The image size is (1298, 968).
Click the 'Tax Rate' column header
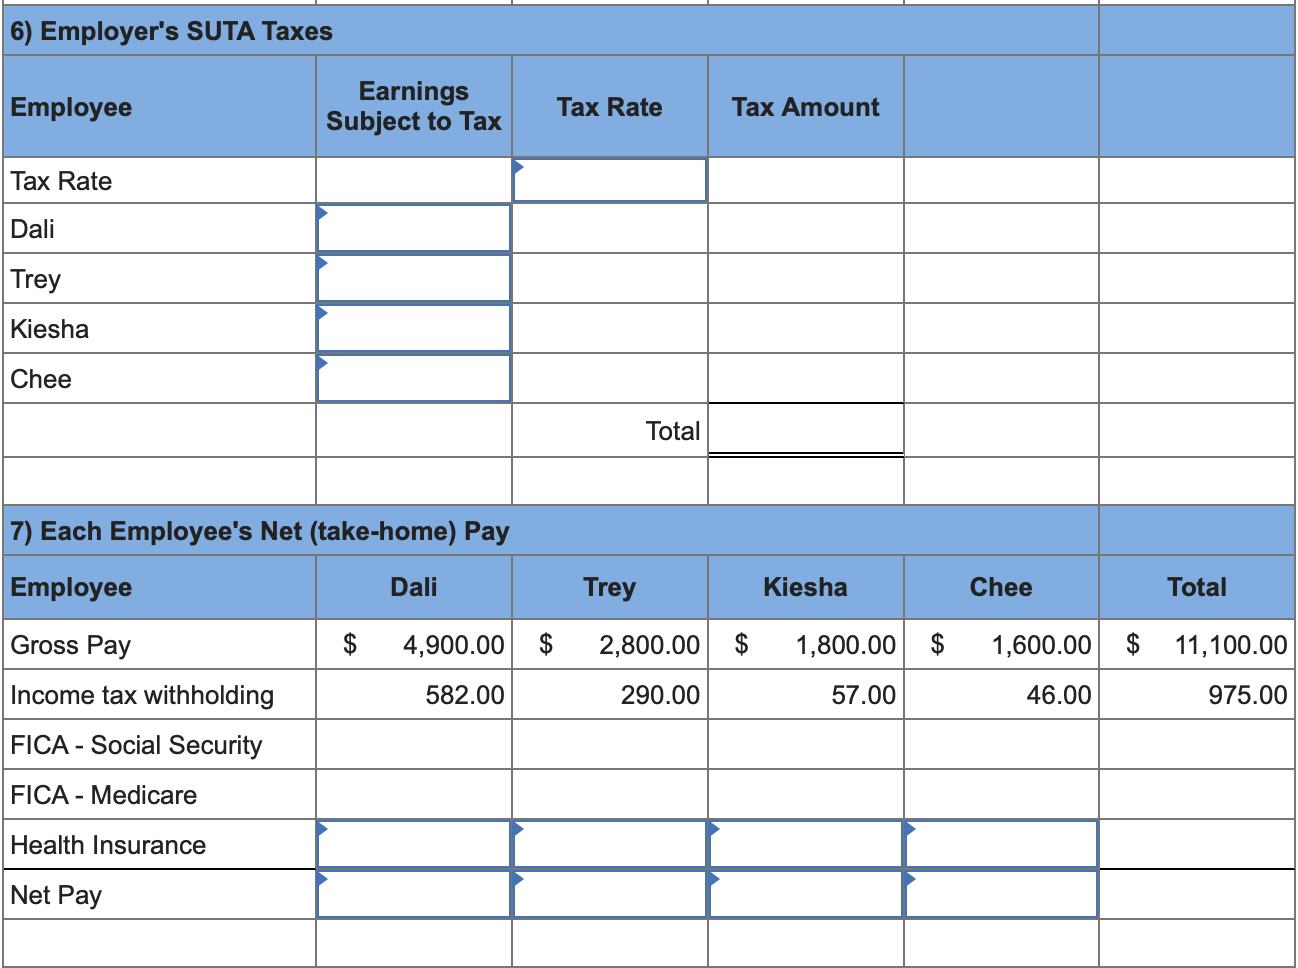tap(610, 107)
